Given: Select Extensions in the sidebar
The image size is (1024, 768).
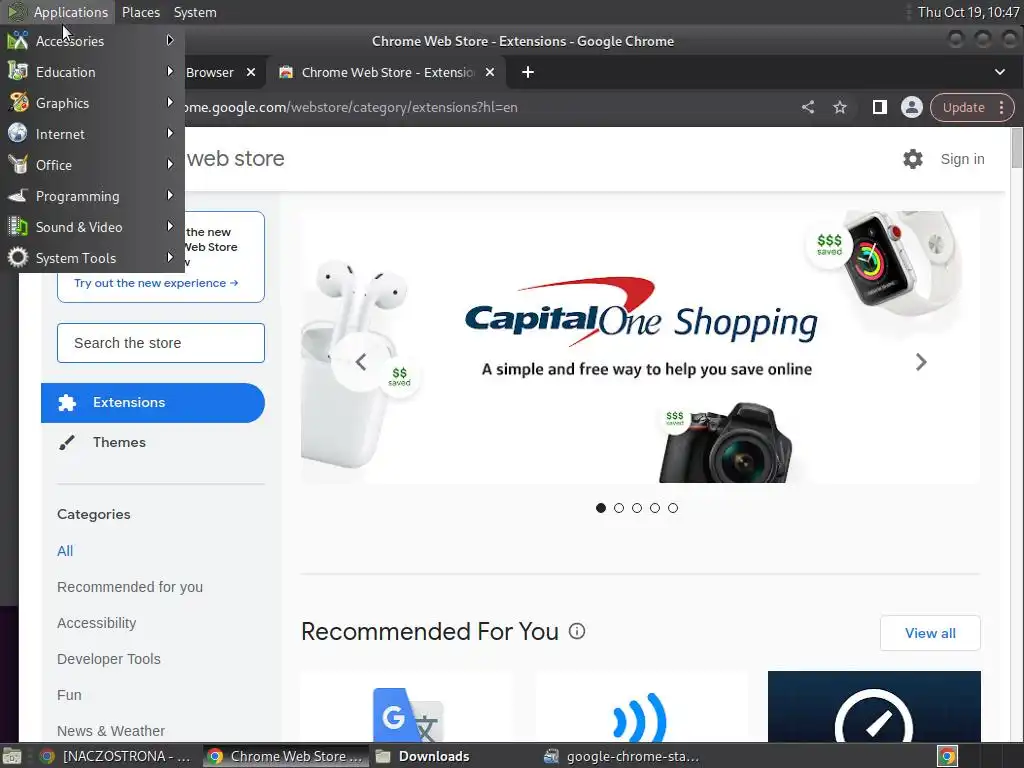Looking at the screenshot, I should [x=153, y=402].
